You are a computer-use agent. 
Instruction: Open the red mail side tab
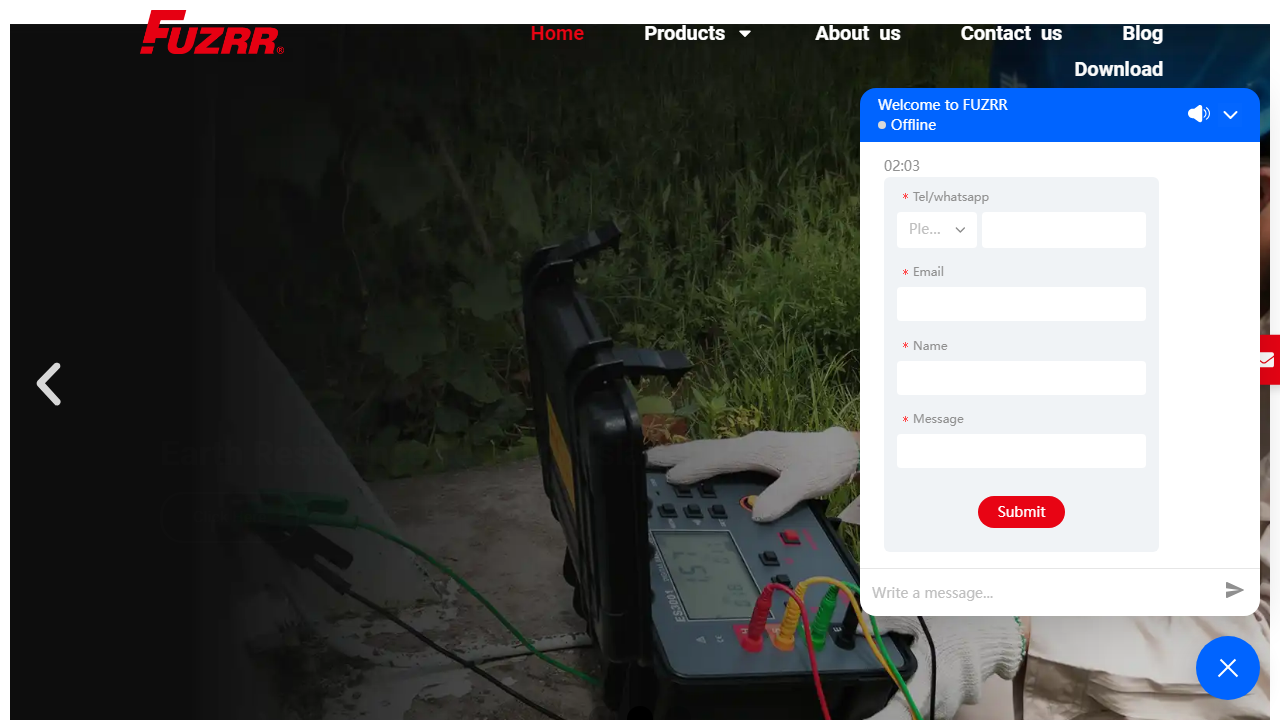point(1268,360)
